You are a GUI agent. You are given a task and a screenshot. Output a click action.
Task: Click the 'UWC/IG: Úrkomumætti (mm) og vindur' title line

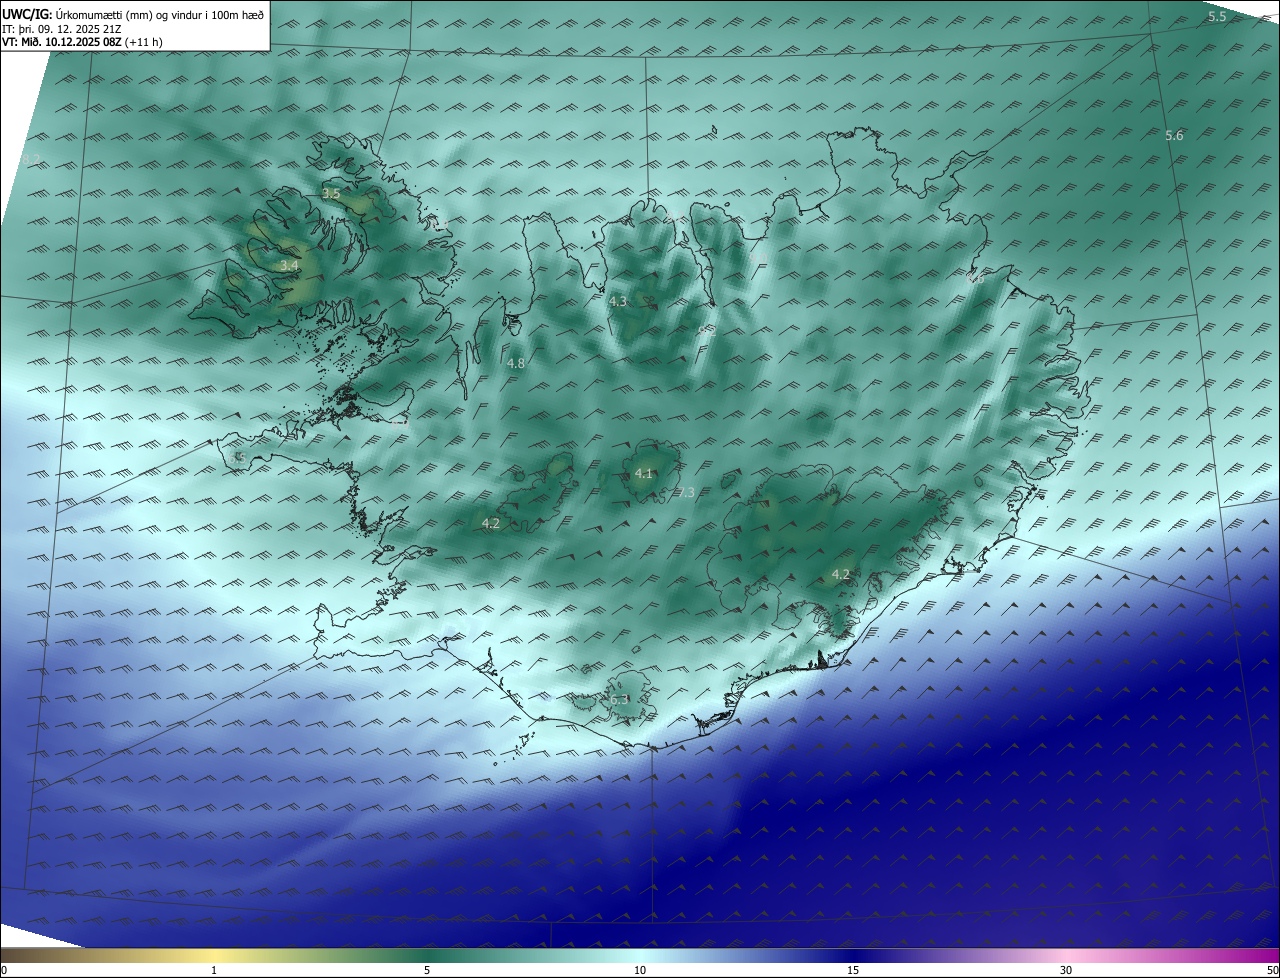[133, 13]
